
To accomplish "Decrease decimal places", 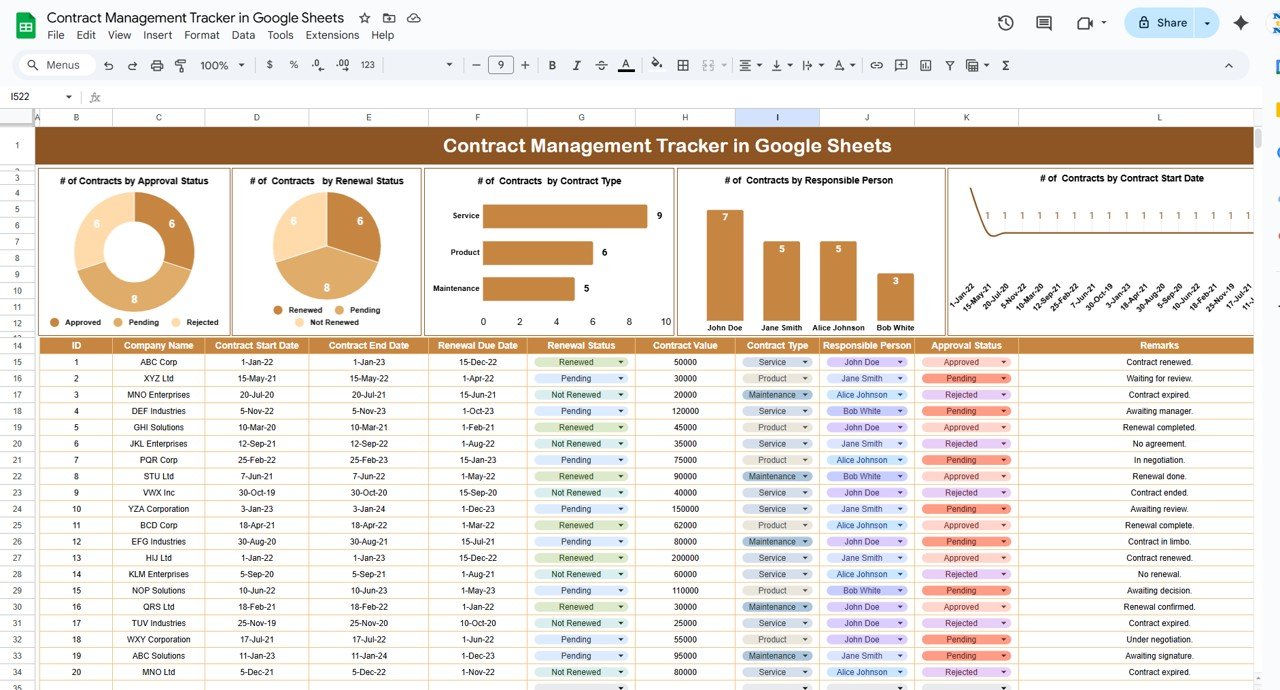I will 318,65.
